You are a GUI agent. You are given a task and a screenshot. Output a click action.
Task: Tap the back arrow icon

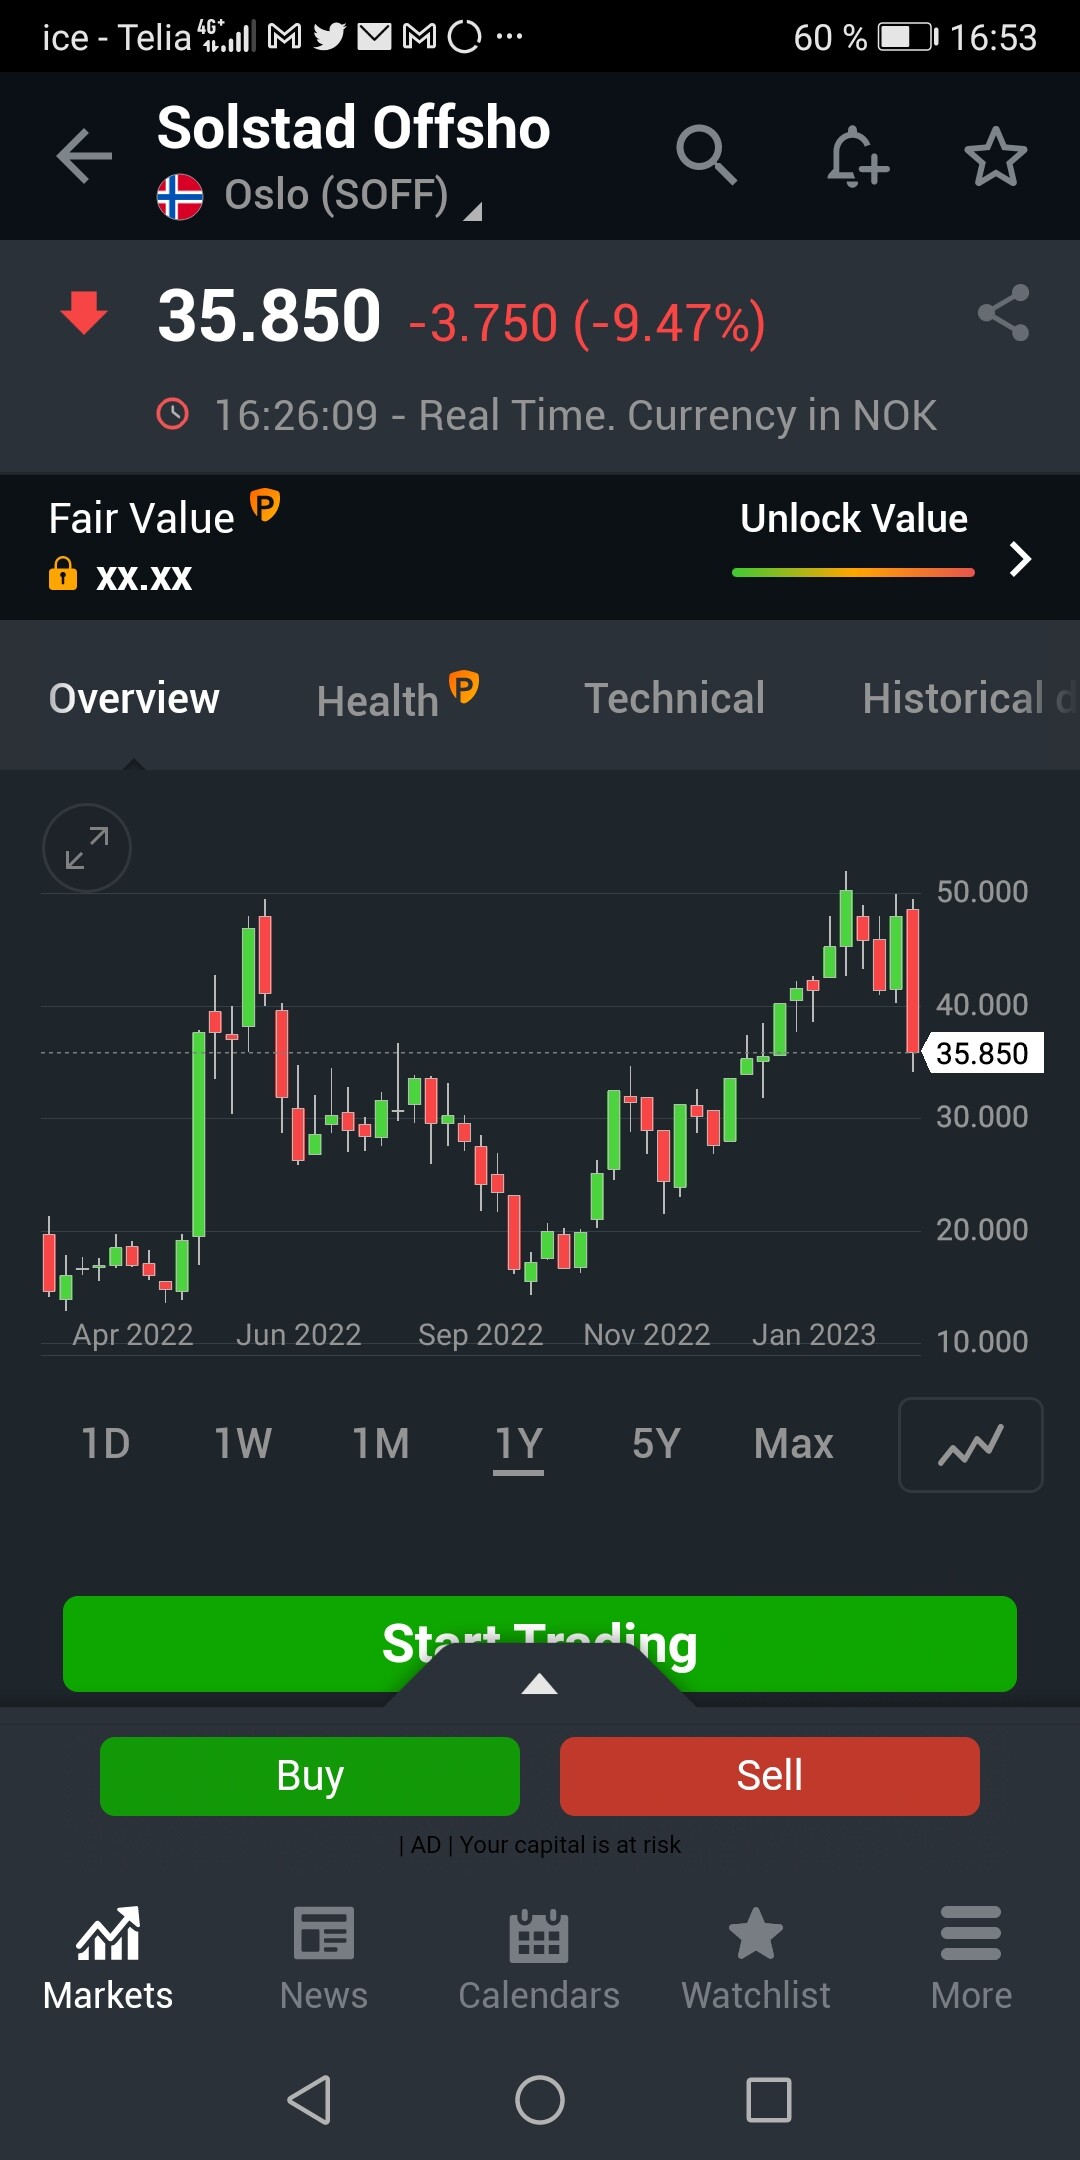pyautogui.click(x=84, y=156)
